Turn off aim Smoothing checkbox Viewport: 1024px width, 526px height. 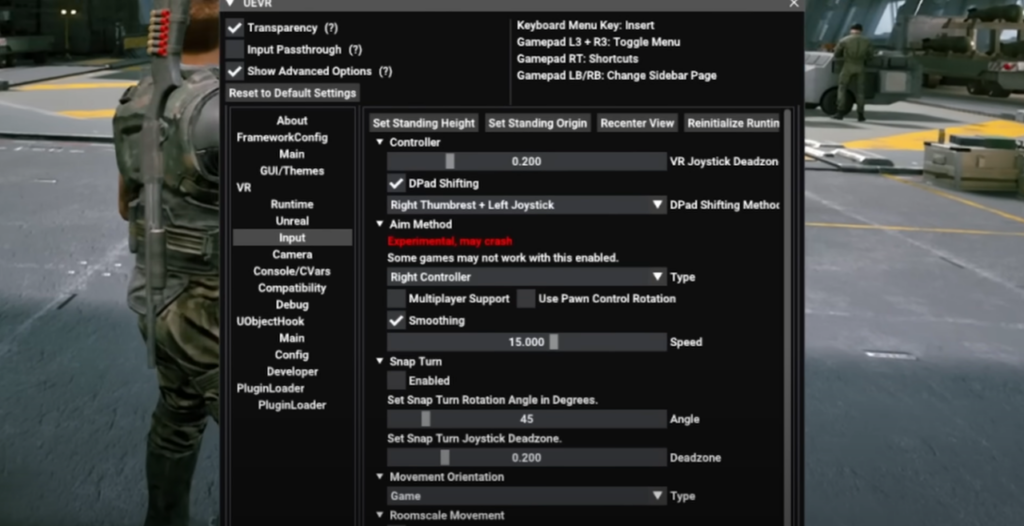click(x=396, y=321)
